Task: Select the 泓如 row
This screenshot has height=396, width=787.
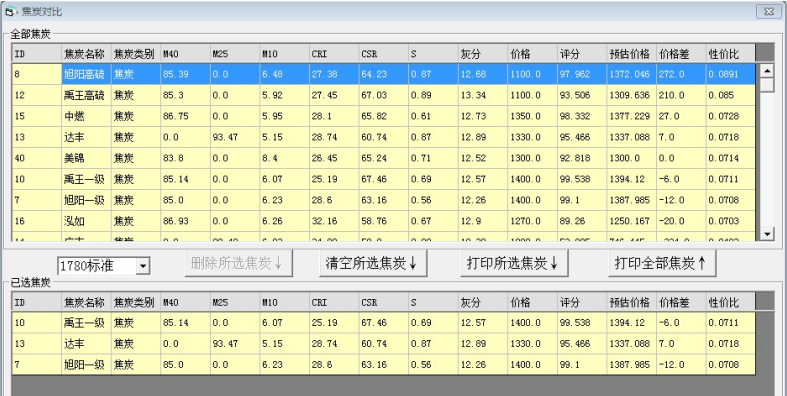Action: tap(384, 221)
